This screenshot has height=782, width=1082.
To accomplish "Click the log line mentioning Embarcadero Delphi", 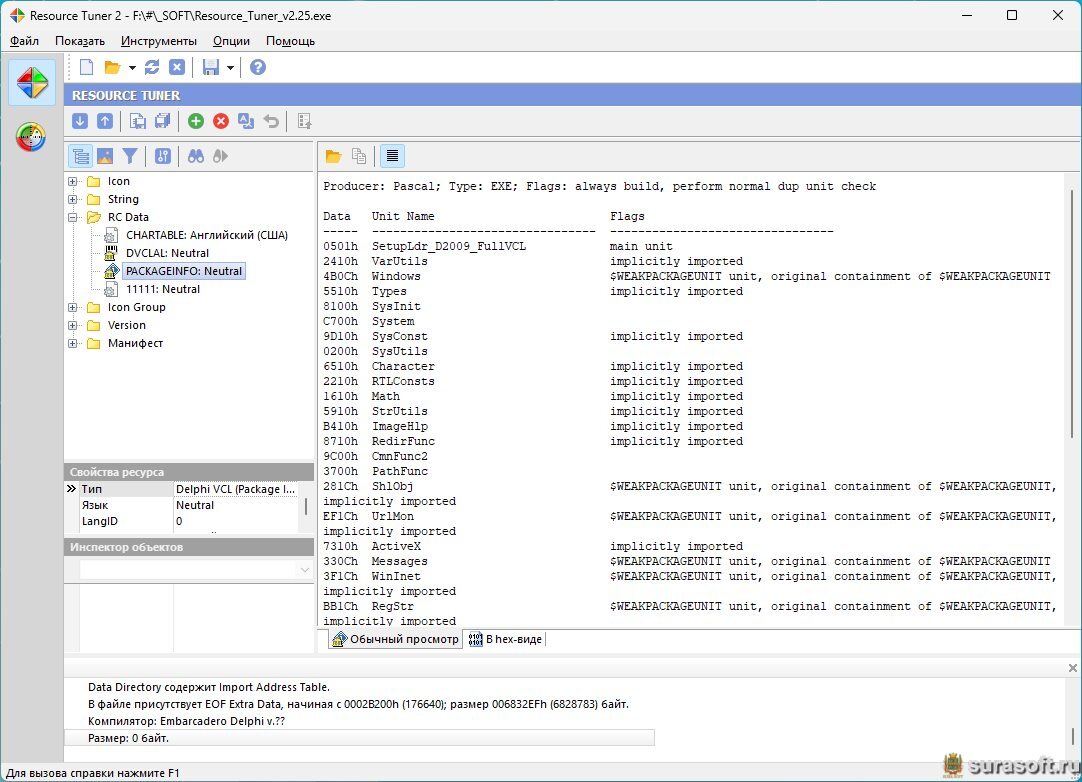I will pos(186,721).
